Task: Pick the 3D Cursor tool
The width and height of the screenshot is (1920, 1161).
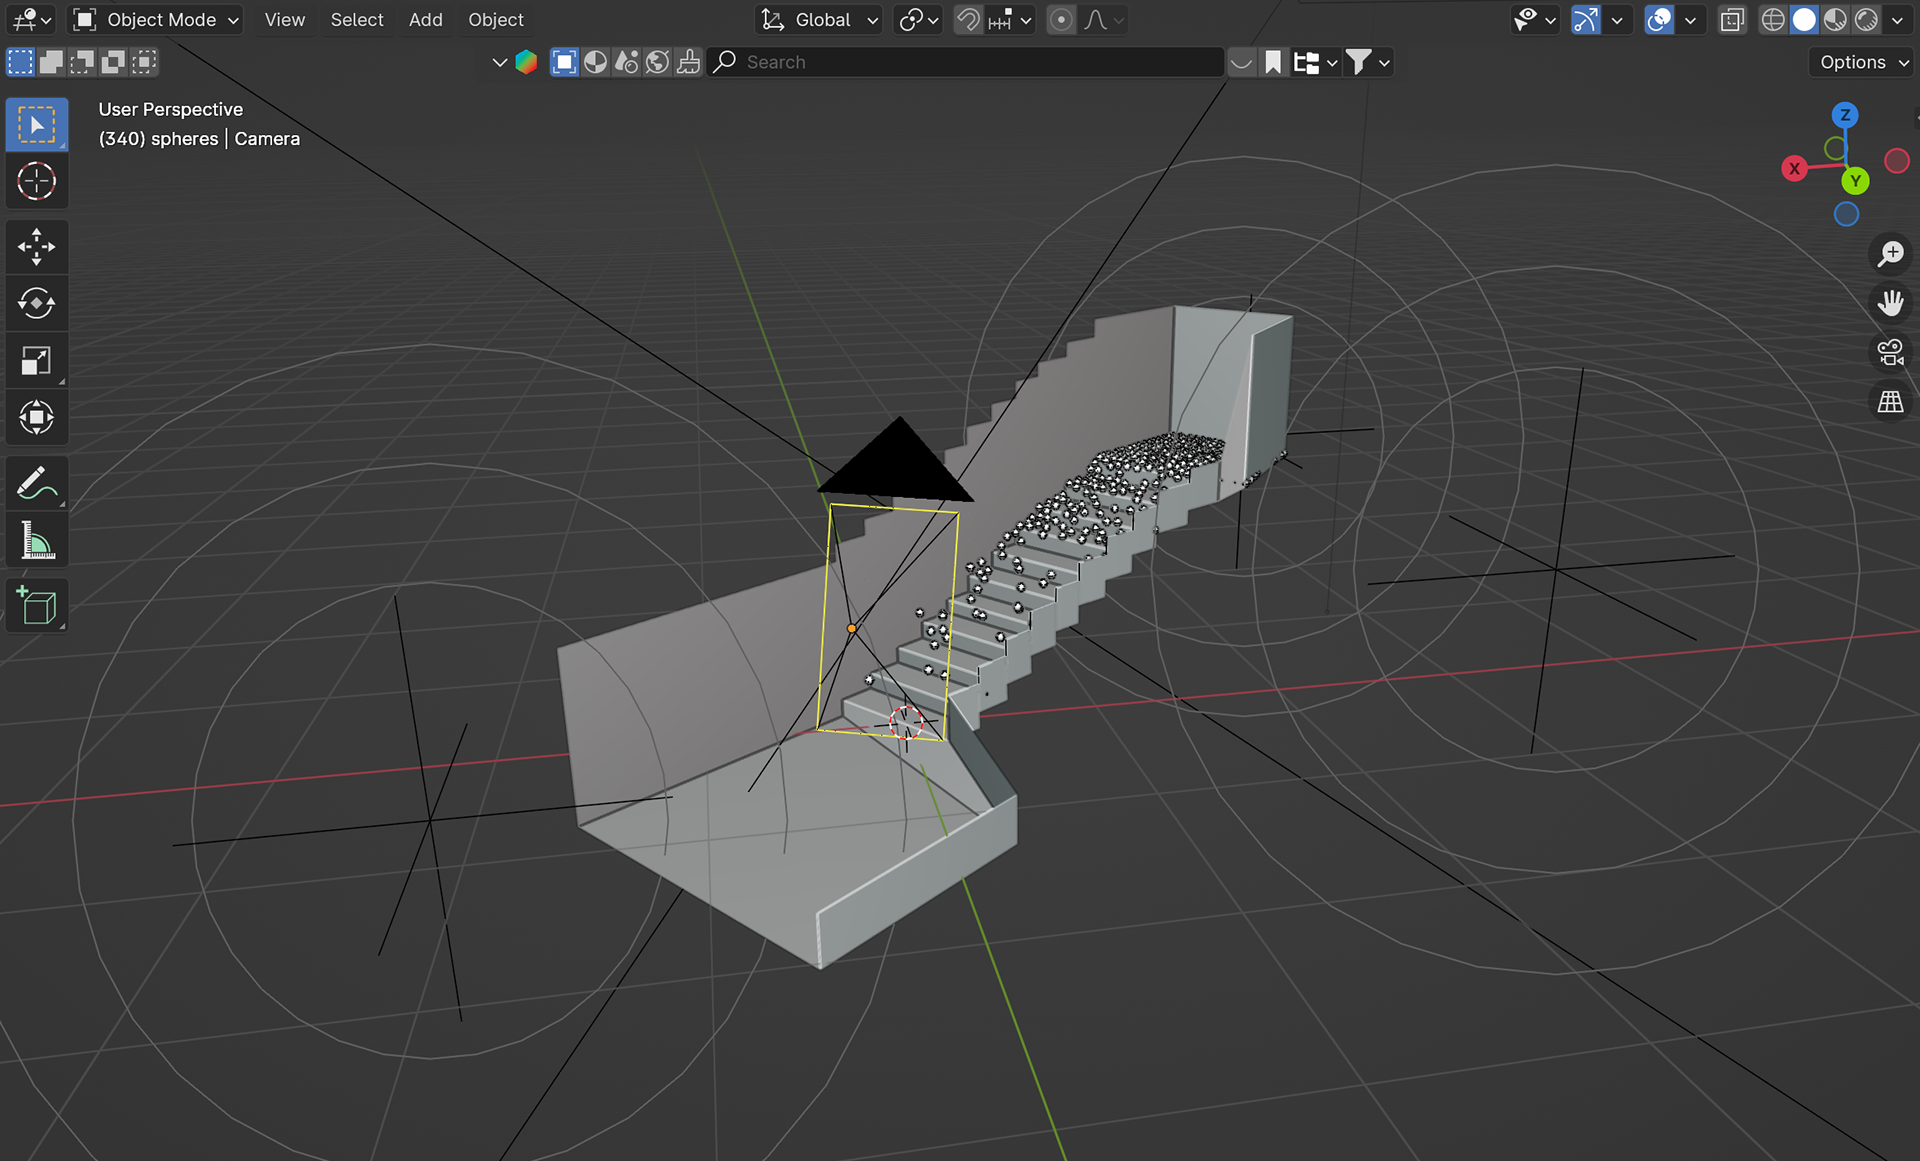Action: 37,182
